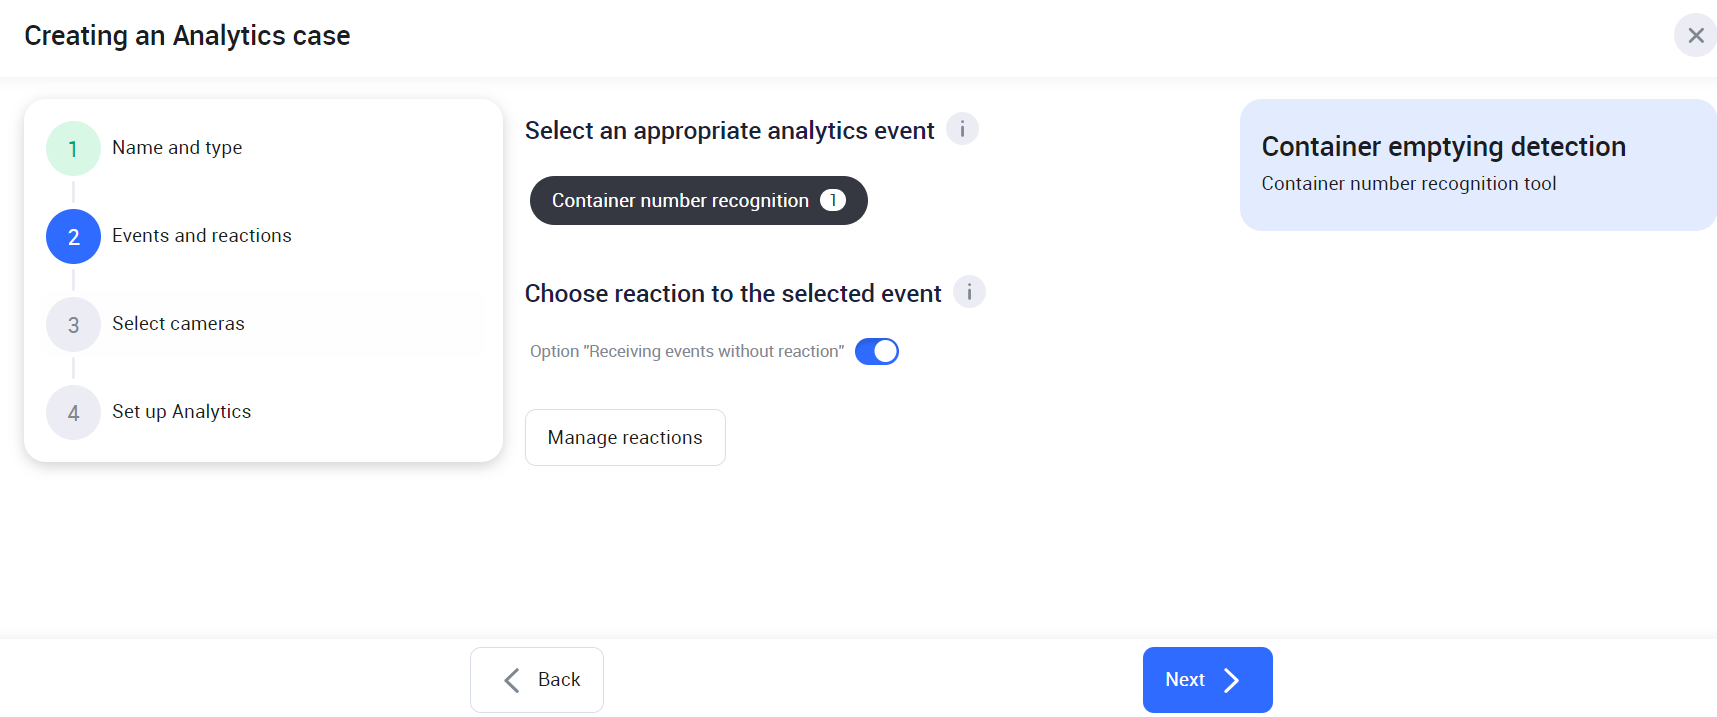Select Container number recognition event chip
The width and height of the screenshot is (1717, 717).
pyautogui.click(x=680, y=201)
